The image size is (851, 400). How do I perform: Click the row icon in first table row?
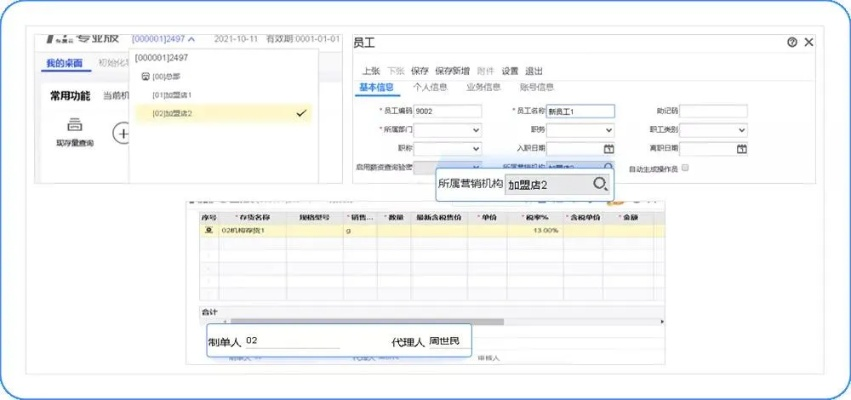tap(208, 230)
